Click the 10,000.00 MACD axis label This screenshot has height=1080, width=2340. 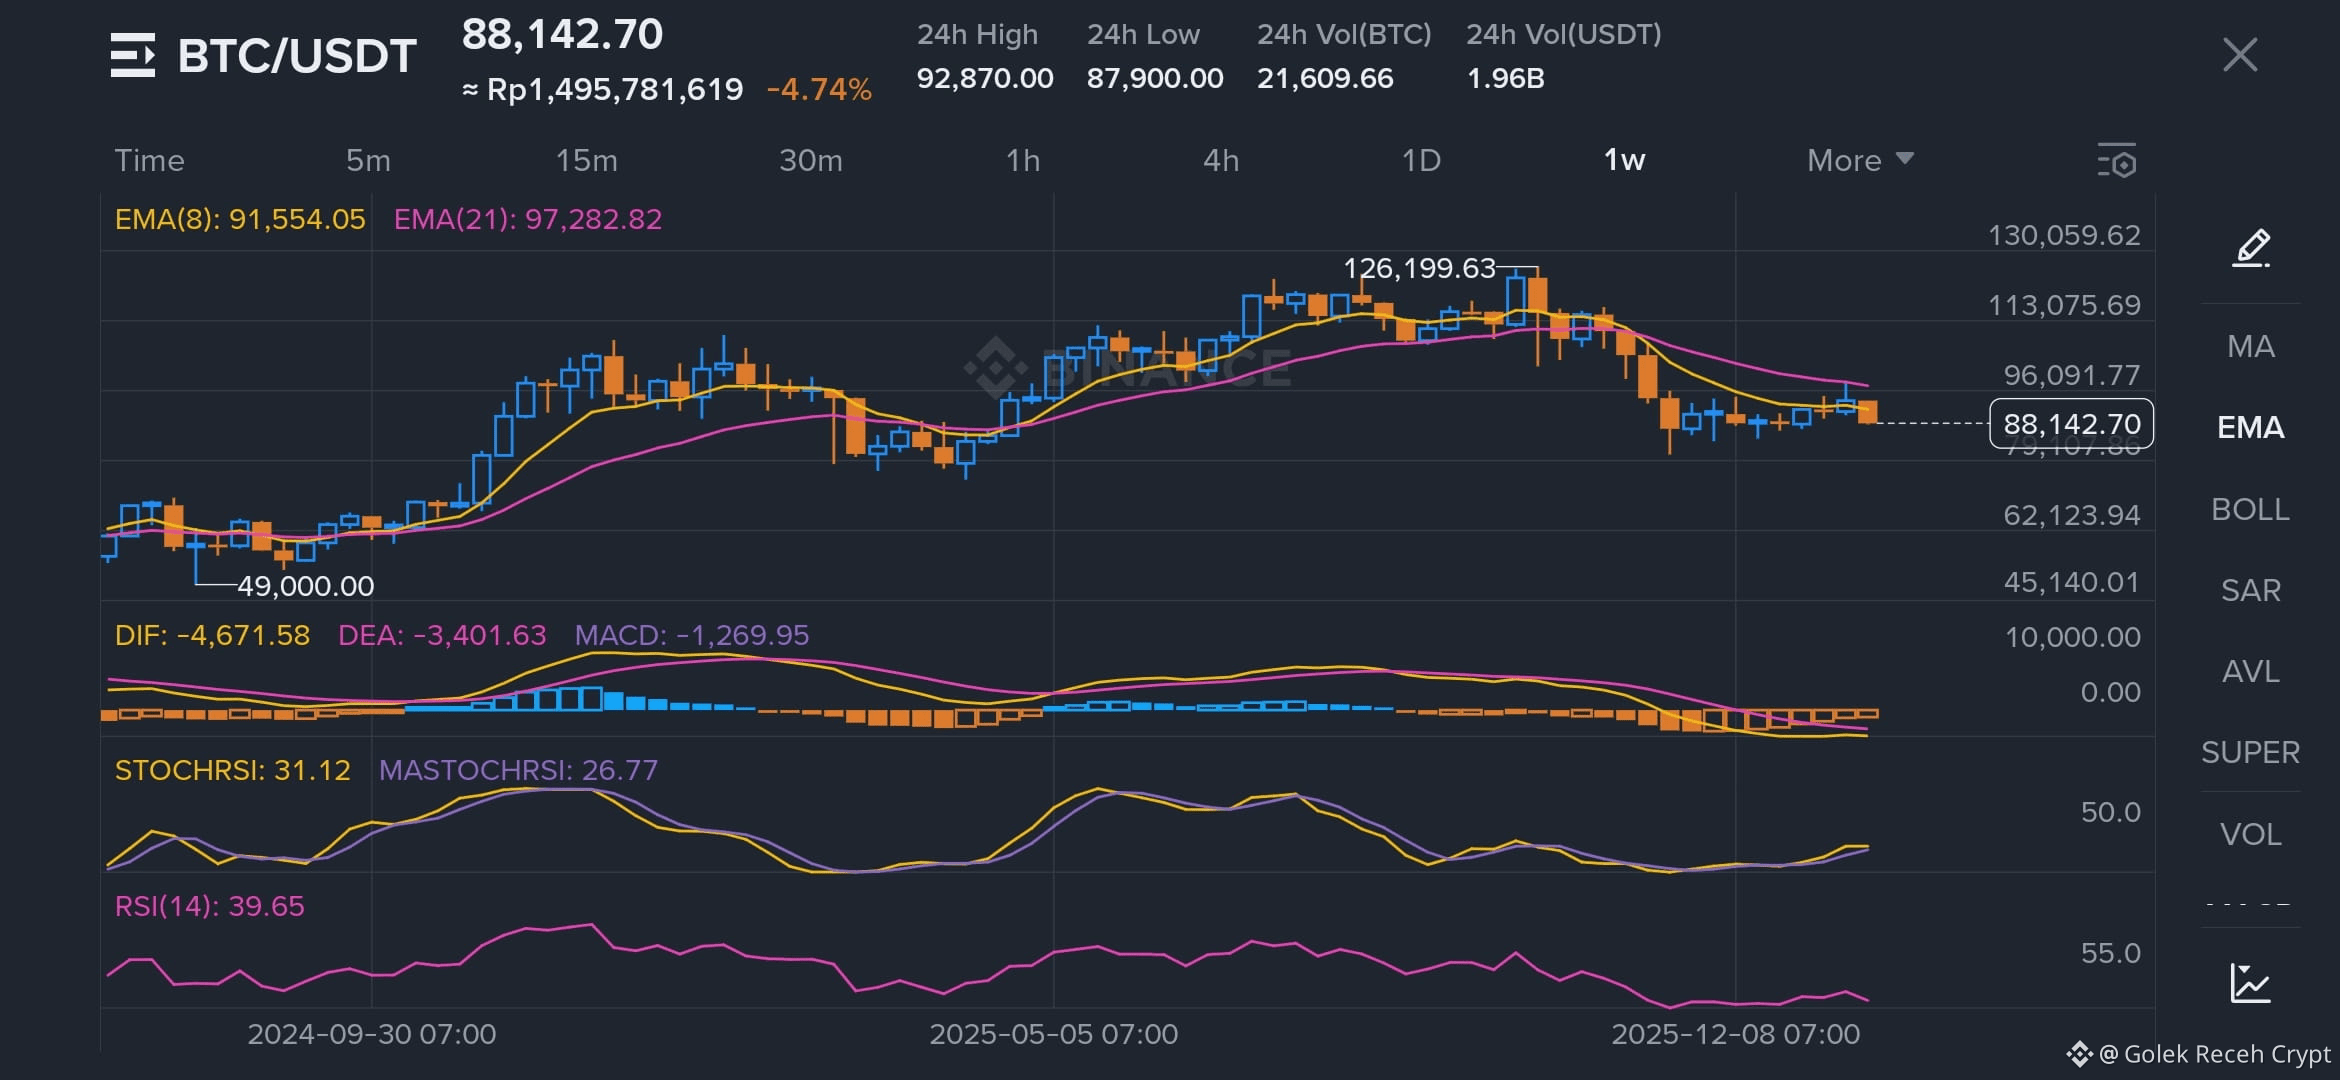click(2072, 637)
